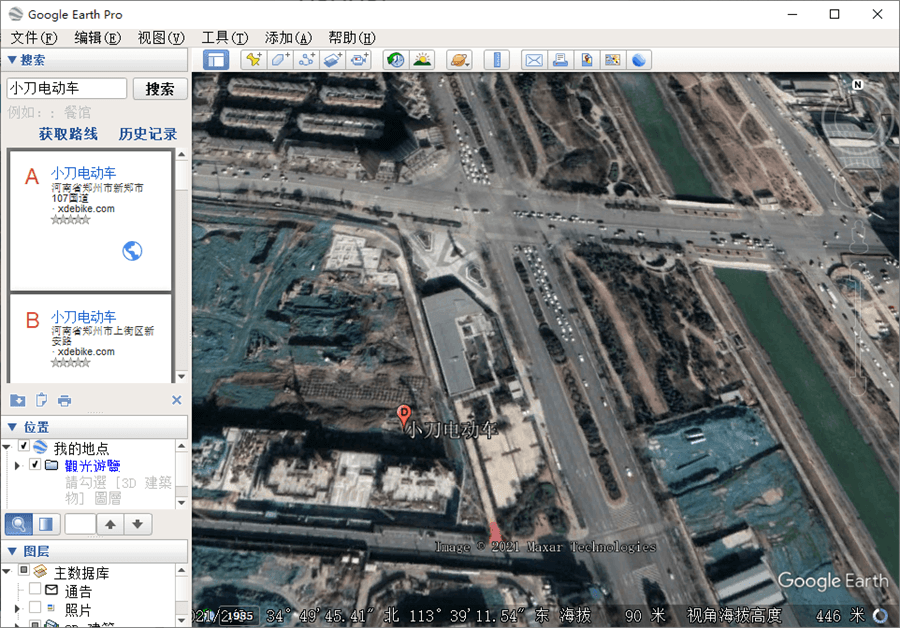Collapse the 搜索 panel header
Image resolution: width=900 pixels, height=628 pixels.
point(12,60)
